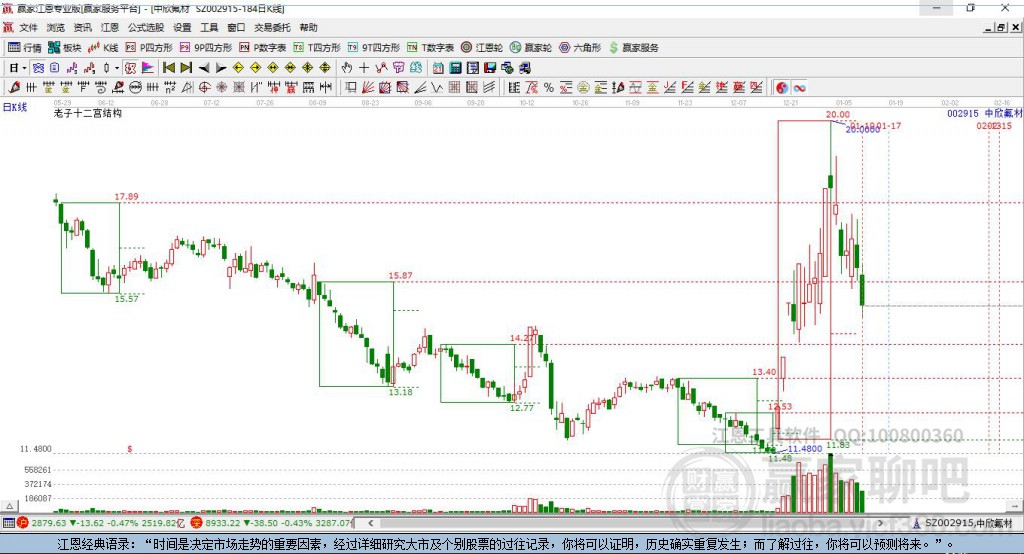The width and height of the screenshot is (1024, 554).
Task: Click the 日K线 period label
Action: [15, 107]
